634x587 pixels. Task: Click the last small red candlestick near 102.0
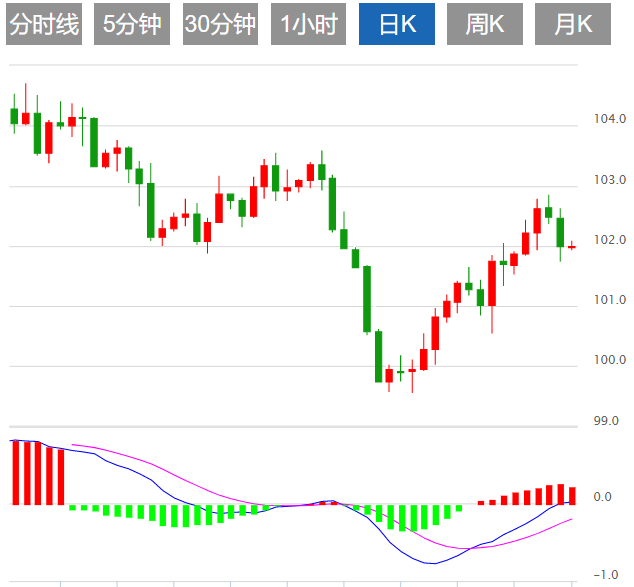(572, 247)
